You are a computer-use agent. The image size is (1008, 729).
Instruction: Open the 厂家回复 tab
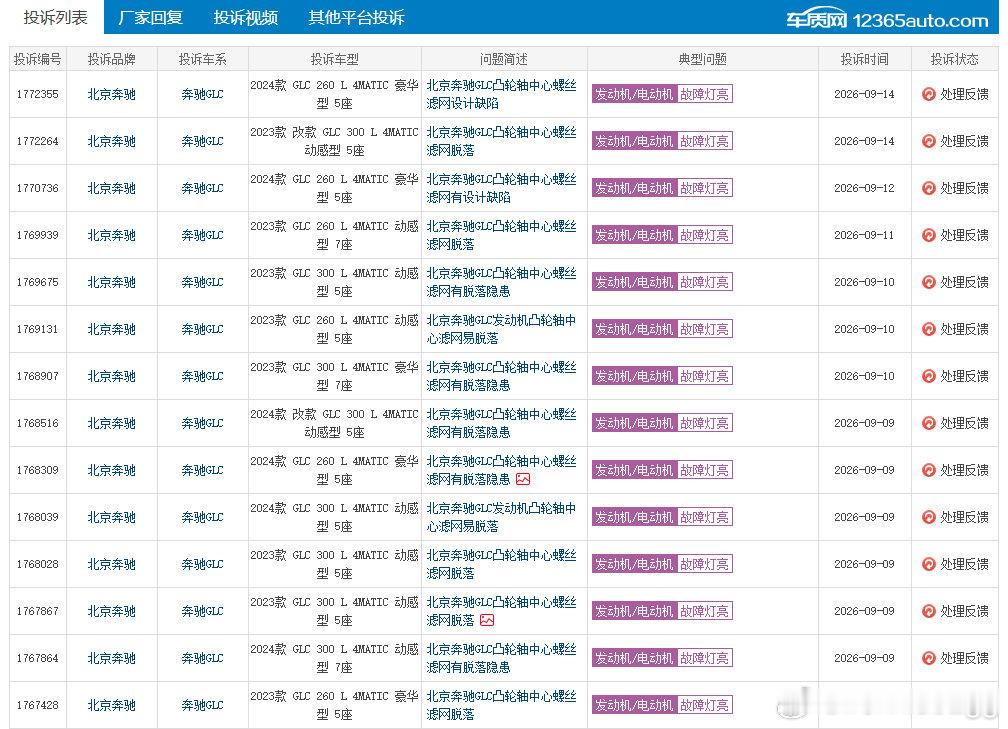pos(150,17)
